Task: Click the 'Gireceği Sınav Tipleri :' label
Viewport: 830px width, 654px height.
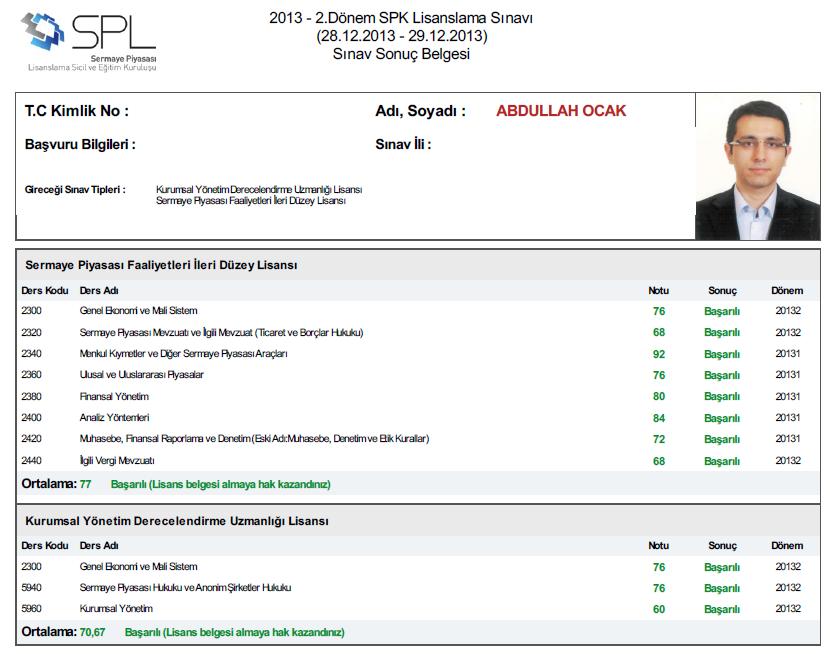Action: [75, 189]
